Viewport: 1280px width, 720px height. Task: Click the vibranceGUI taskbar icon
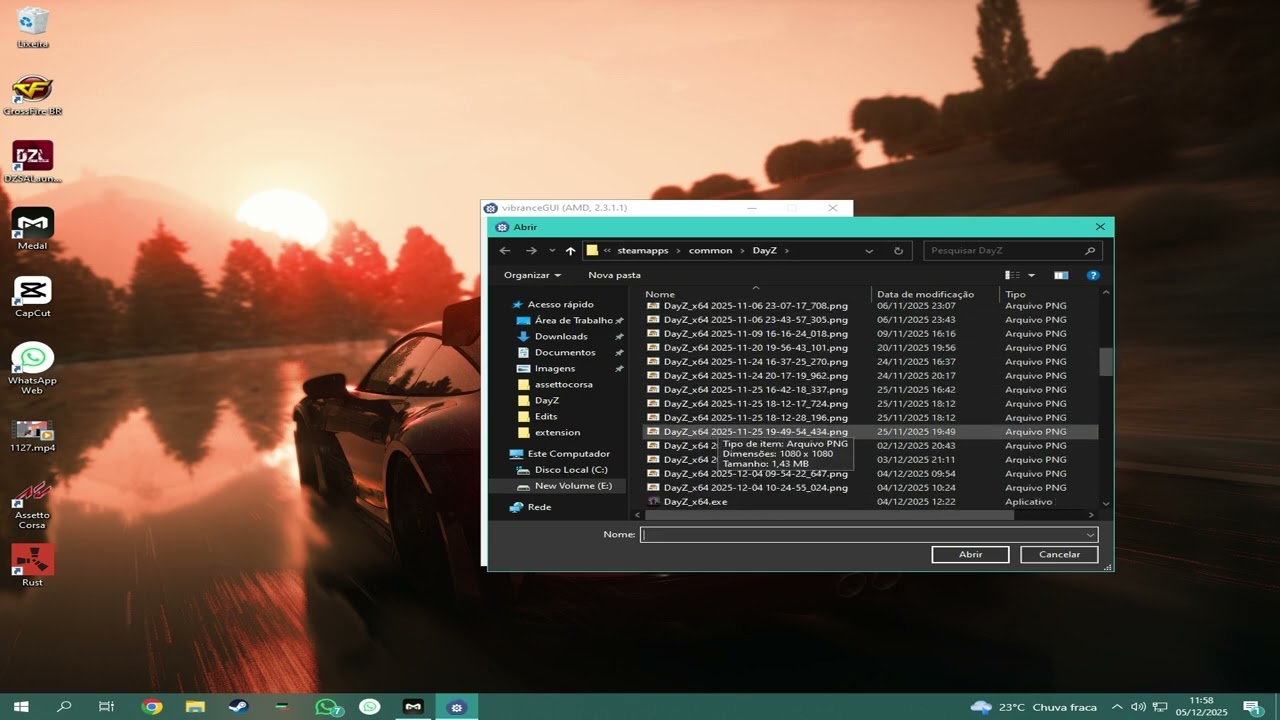457,707
